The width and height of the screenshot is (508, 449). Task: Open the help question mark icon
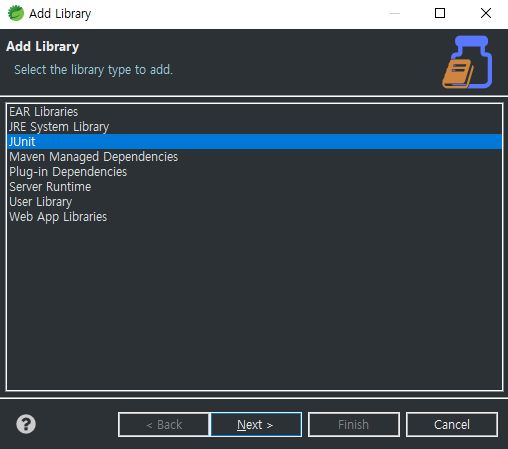tap(26, 424)
